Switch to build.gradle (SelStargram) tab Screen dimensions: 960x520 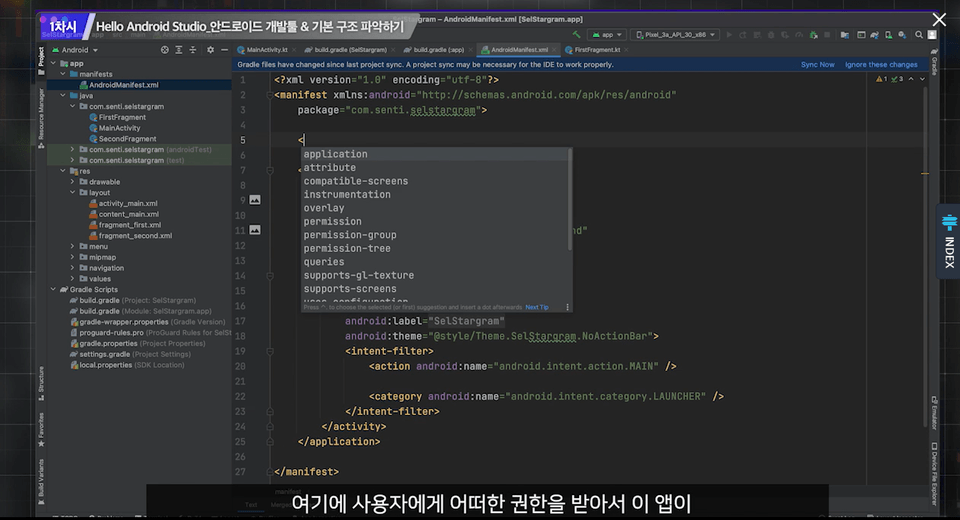(x=350, y=50)
